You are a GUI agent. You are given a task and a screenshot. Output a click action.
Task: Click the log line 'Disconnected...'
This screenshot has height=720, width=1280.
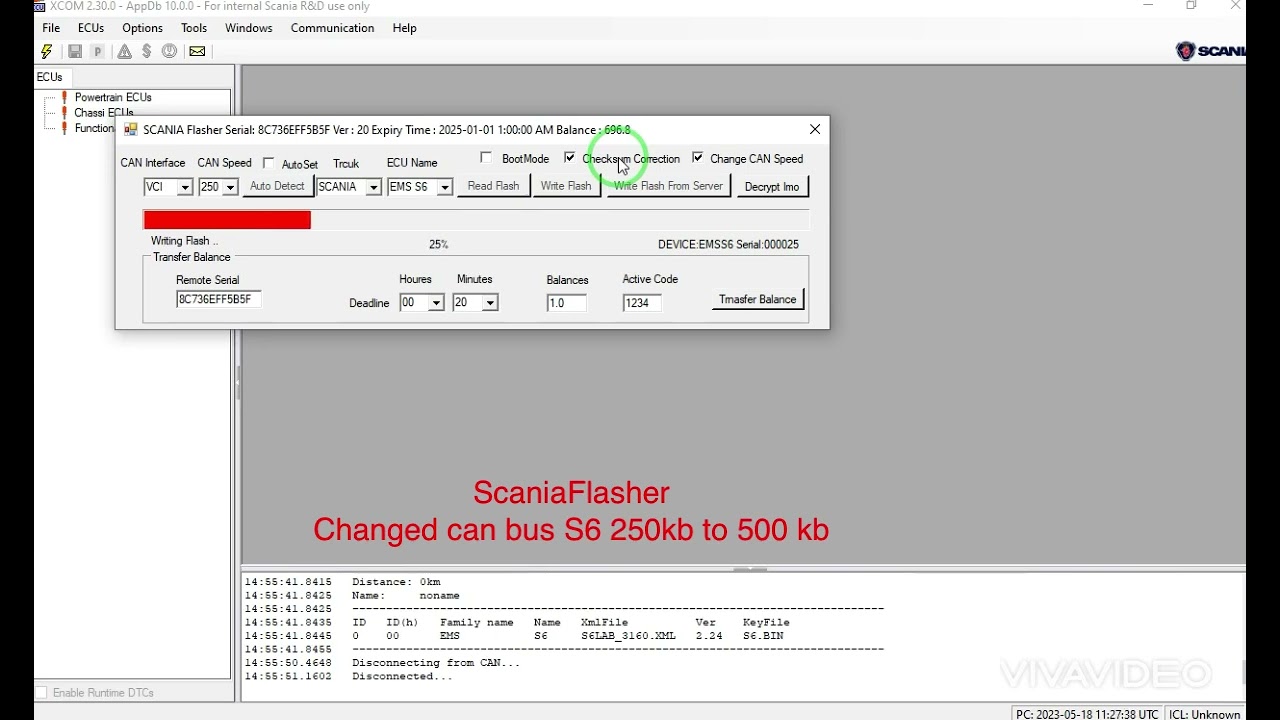tap(402, 677)
